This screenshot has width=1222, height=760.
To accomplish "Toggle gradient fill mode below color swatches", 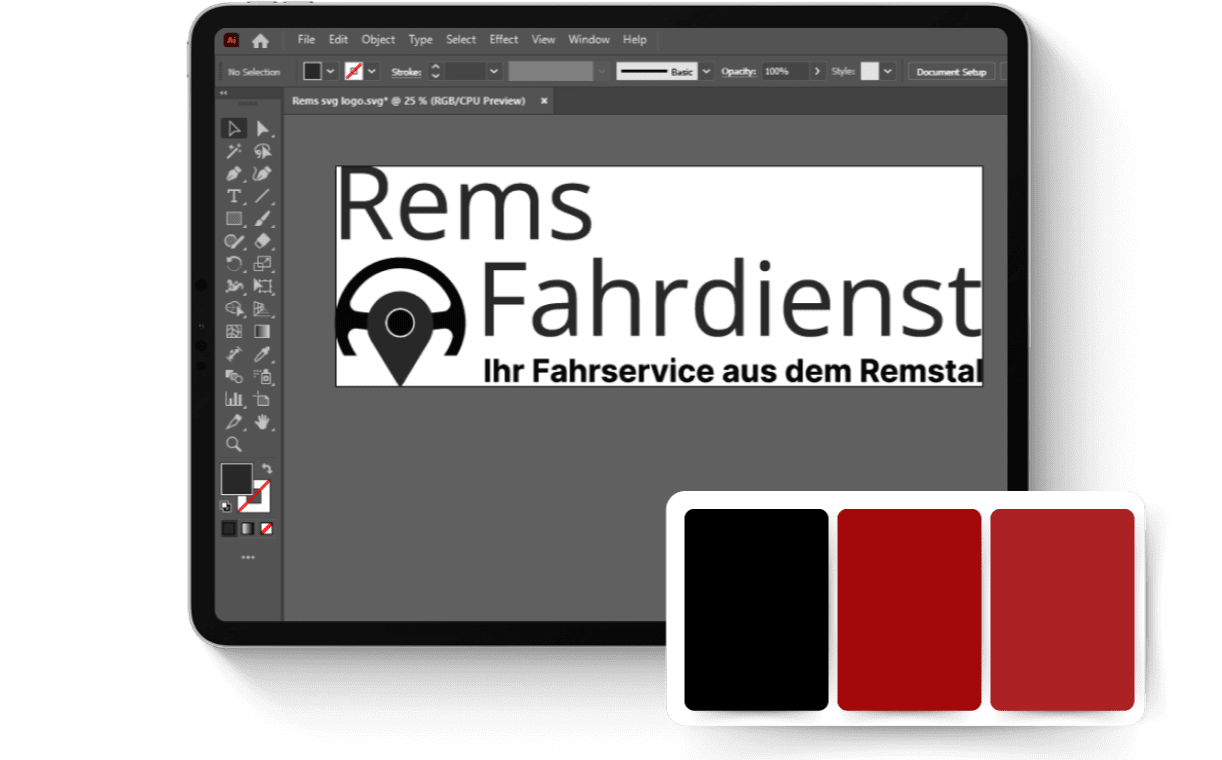I will point(247,528).
